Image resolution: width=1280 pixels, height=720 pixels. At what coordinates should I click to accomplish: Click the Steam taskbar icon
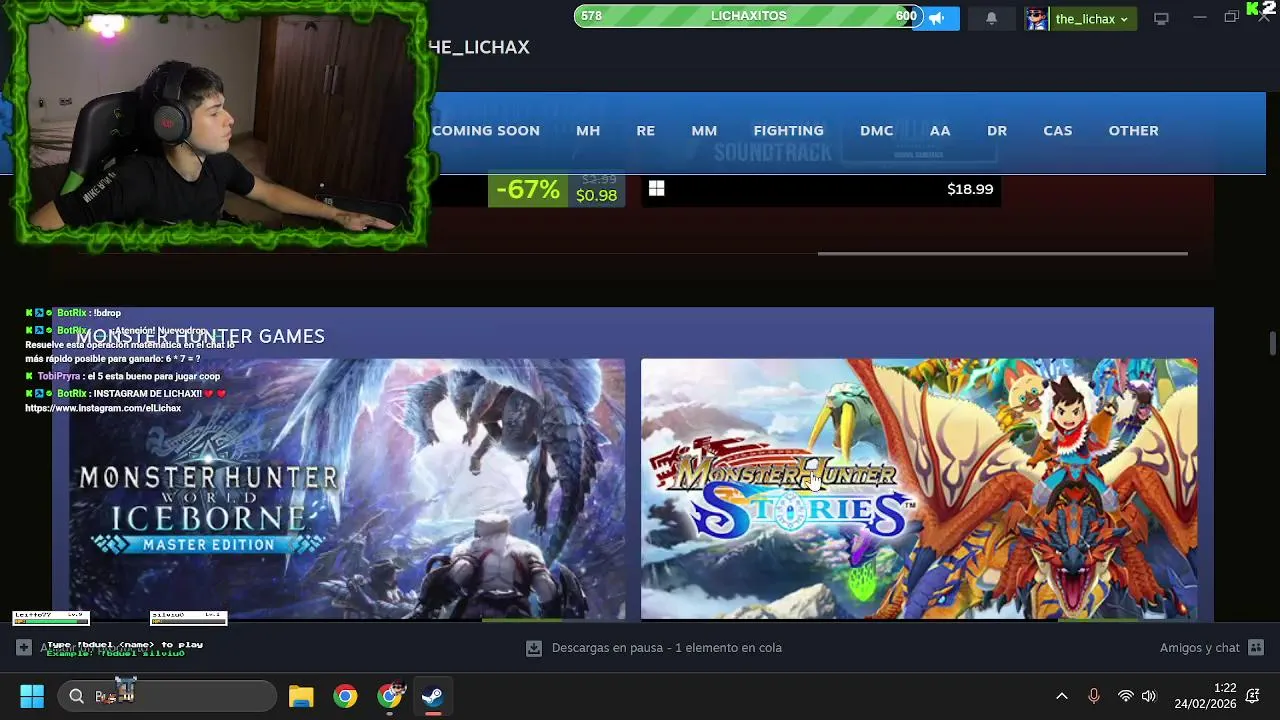coord(432,696)
